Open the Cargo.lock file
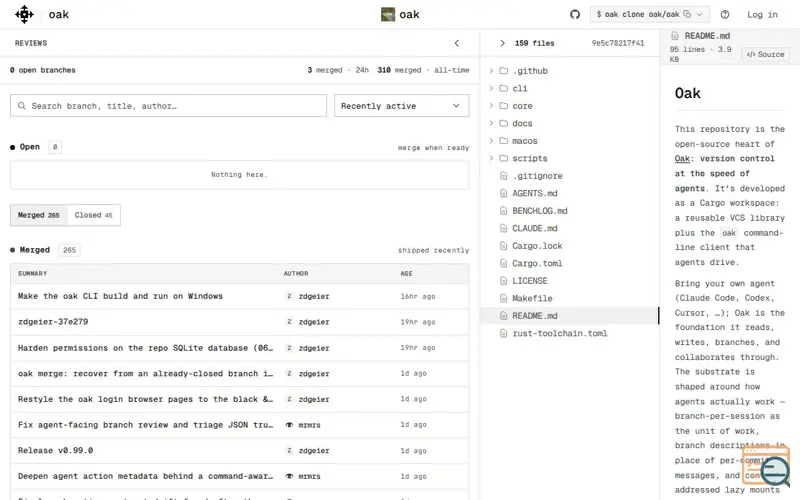The height and width of the screenshot is (500, 800). (x=569, y=246)
